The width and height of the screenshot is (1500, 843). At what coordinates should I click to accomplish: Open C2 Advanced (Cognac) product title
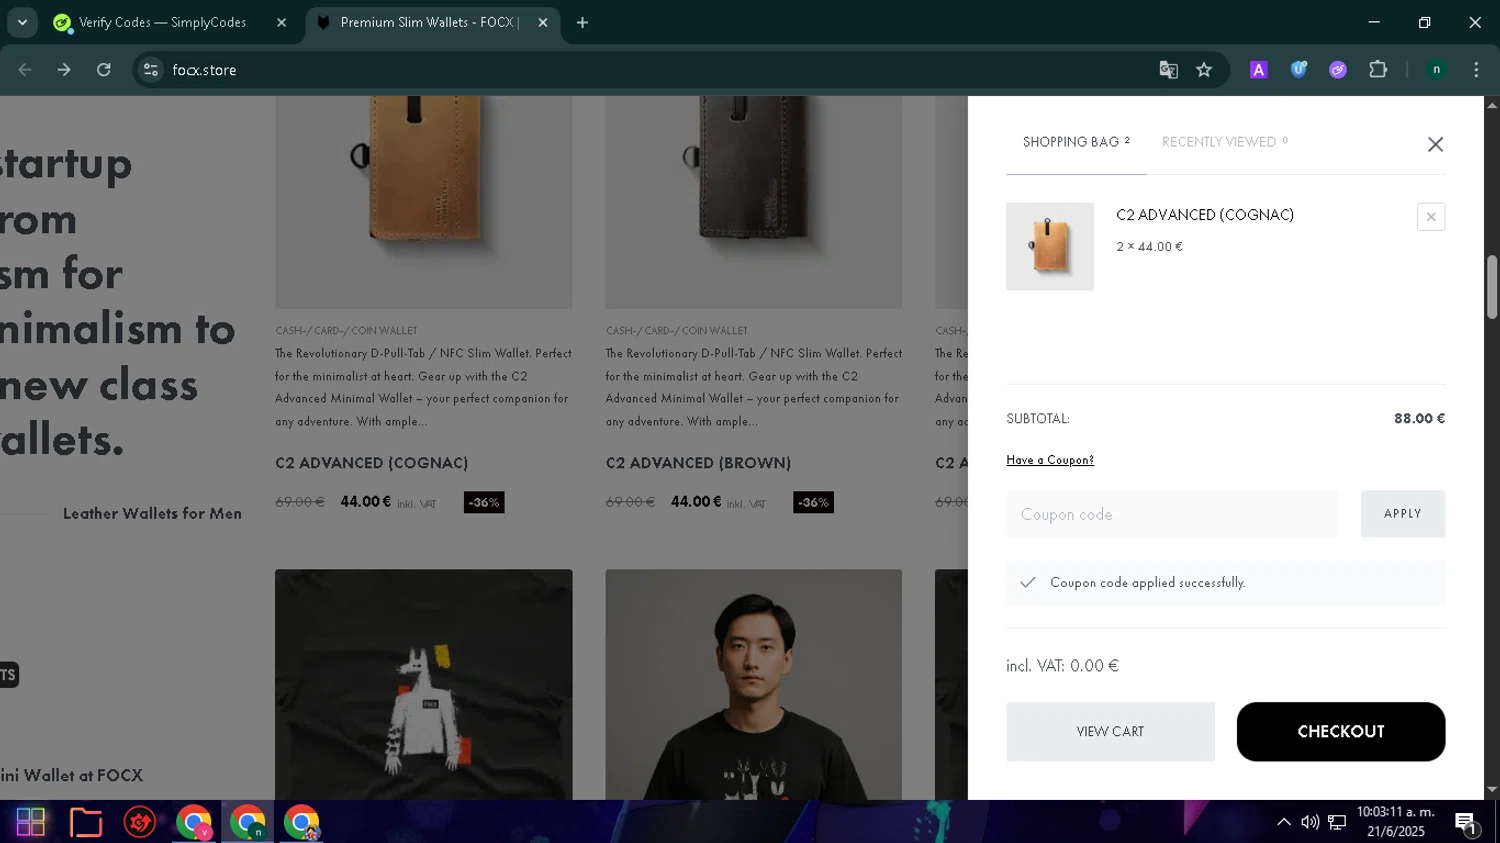[372, 463]
